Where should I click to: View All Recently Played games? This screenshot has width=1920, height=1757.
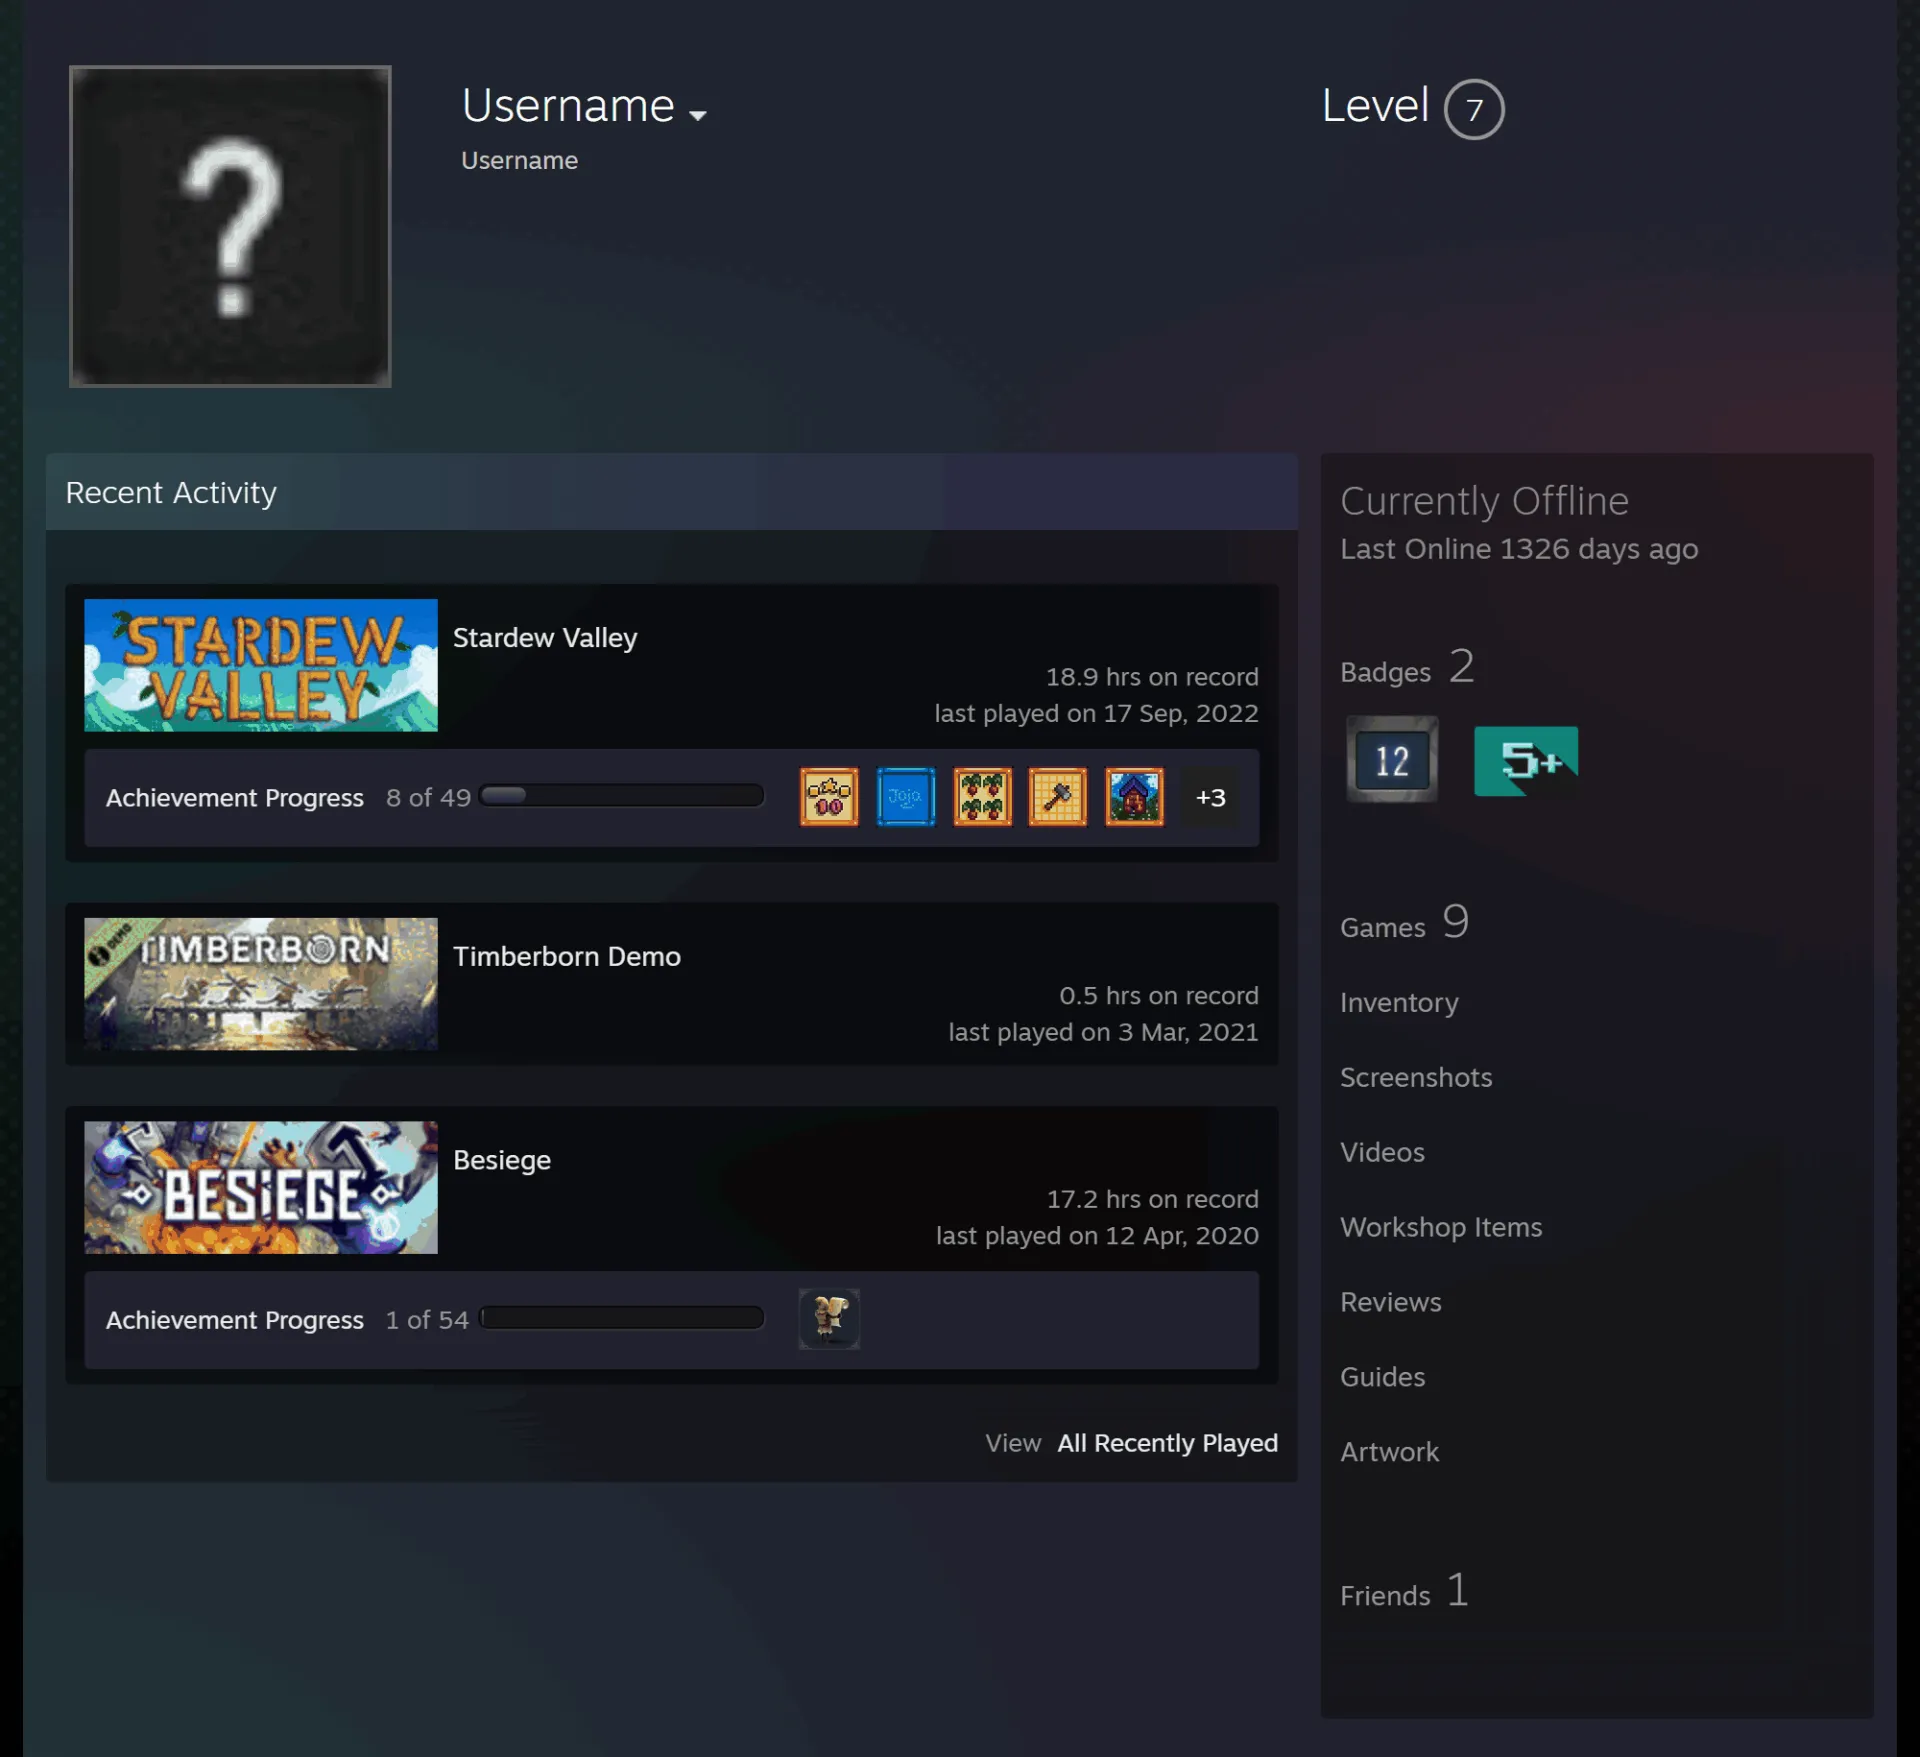tap(1167, 1443)
